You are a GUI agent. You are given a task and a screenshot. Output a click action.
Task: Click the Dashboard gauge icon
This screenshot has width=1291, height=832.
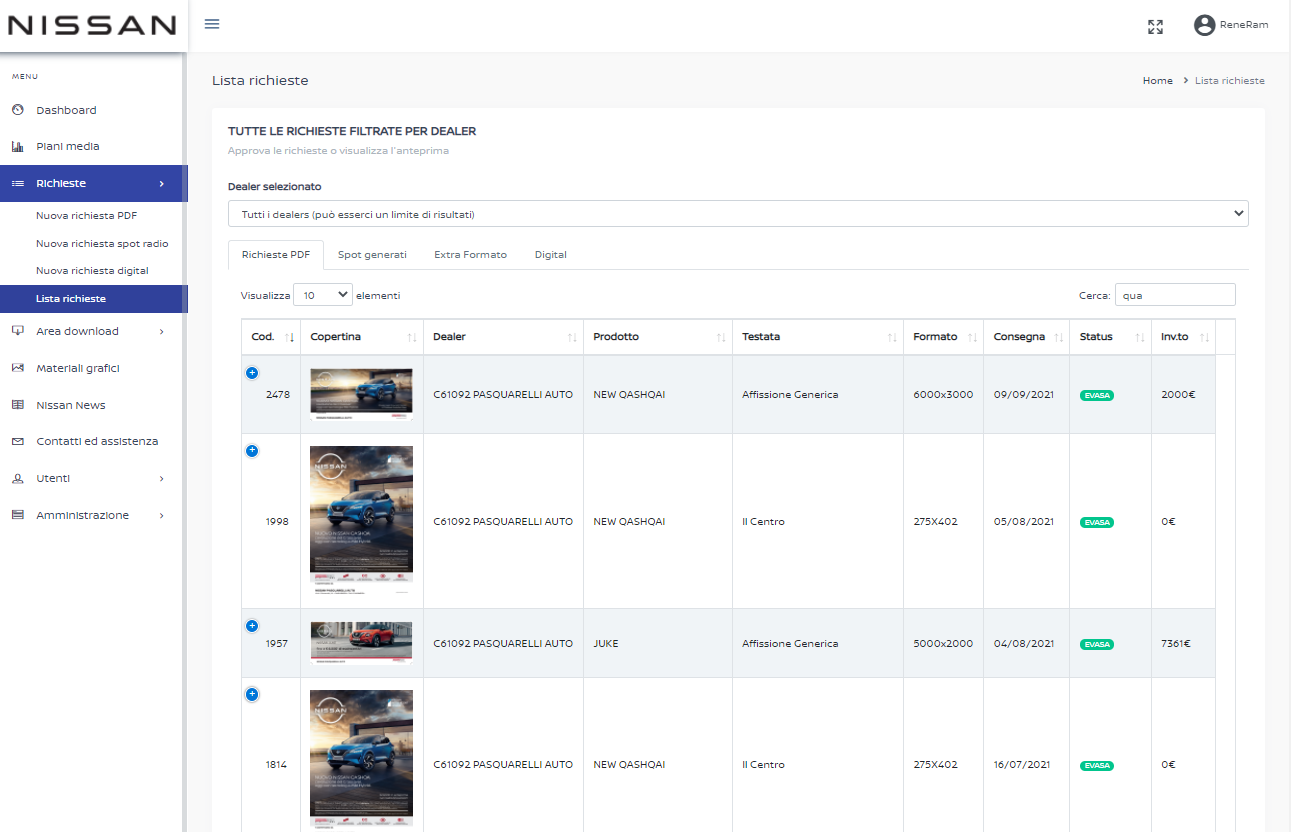pyautogui.click(x=17, y=110)
